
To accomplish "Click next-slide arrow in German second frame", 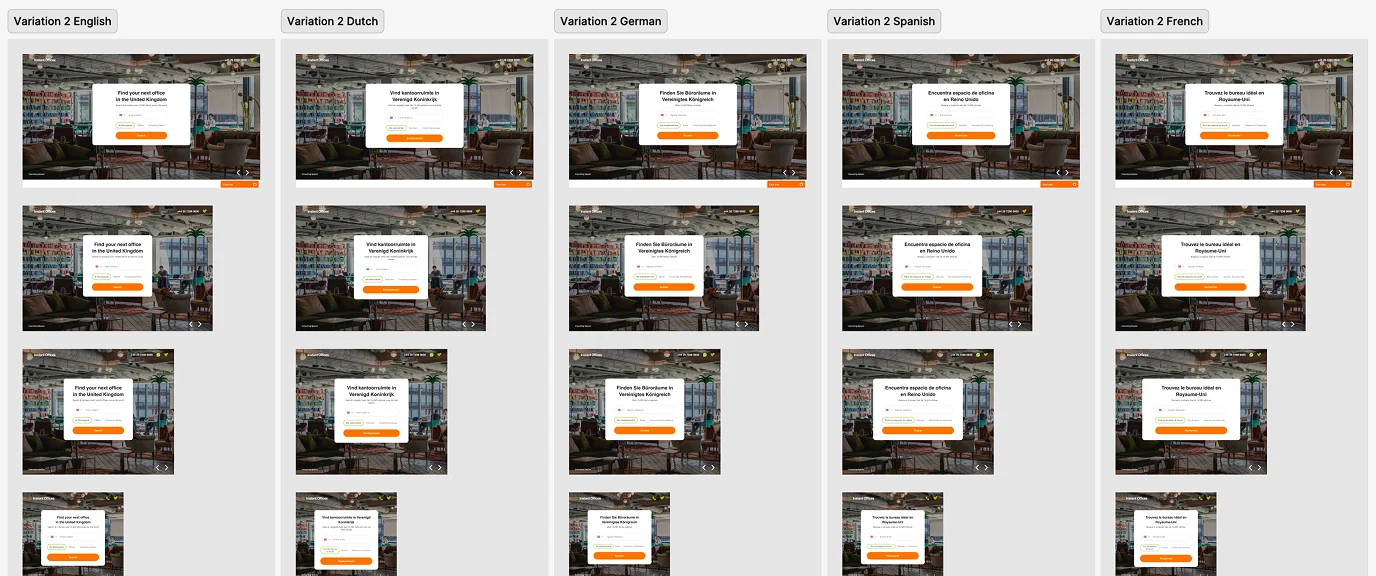I will pos(746,324).
